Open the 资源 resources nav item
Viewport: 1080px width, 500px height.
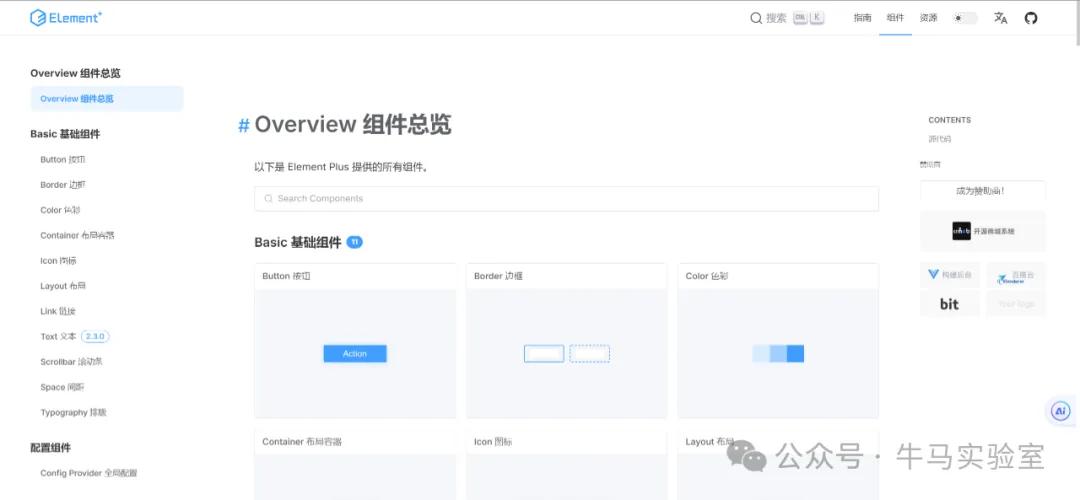click(x=928, y=18)
